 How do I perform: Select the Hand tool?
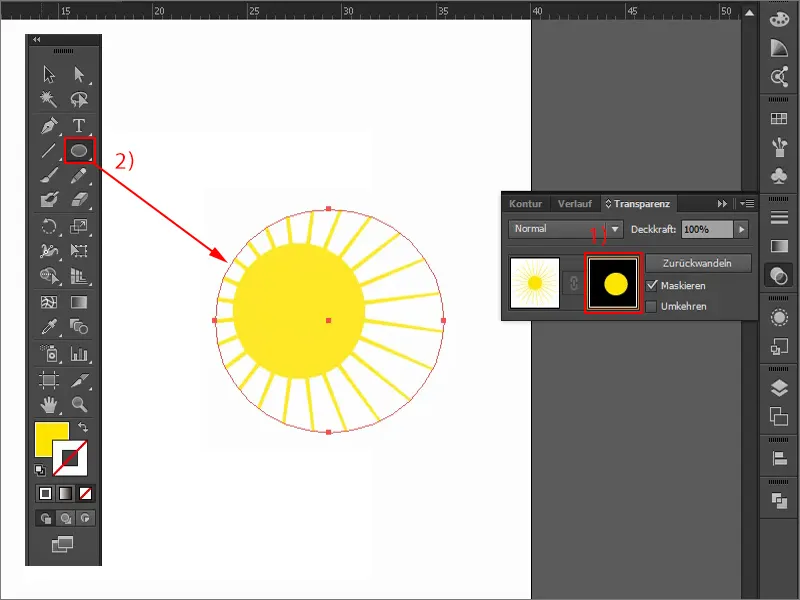(x=49, y=405)
